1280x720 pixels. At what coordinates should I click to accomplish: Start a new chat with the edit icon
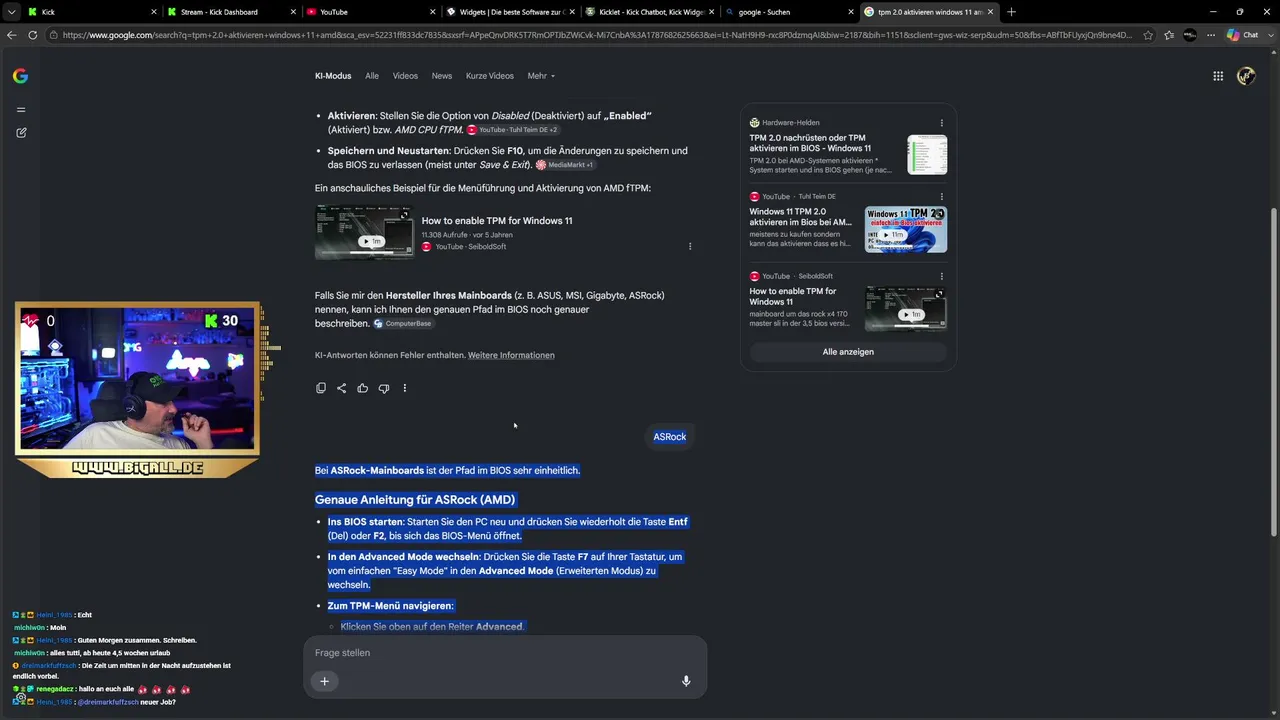coord(21,133)
